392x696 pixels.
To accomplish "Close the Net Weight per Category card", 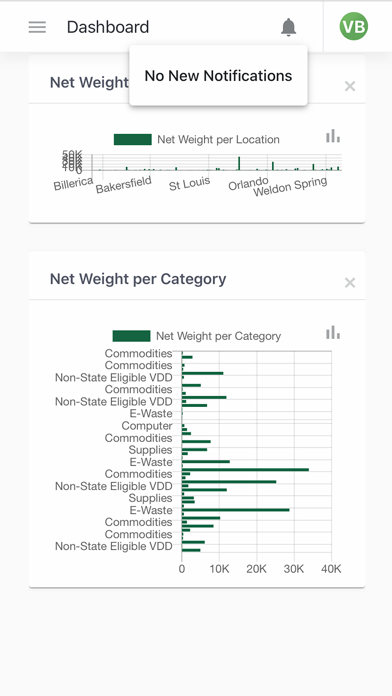I will (x=350, y=282).
